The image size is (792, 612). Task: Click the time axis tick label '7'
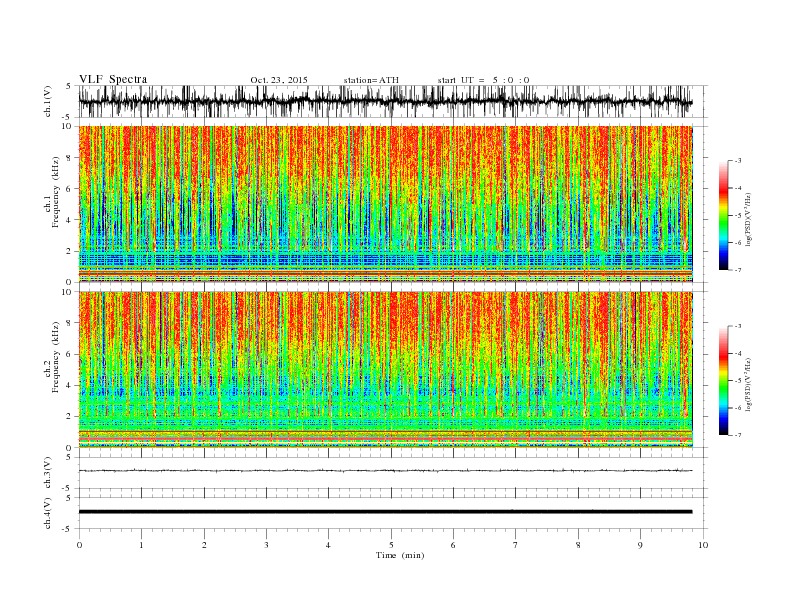516,545
